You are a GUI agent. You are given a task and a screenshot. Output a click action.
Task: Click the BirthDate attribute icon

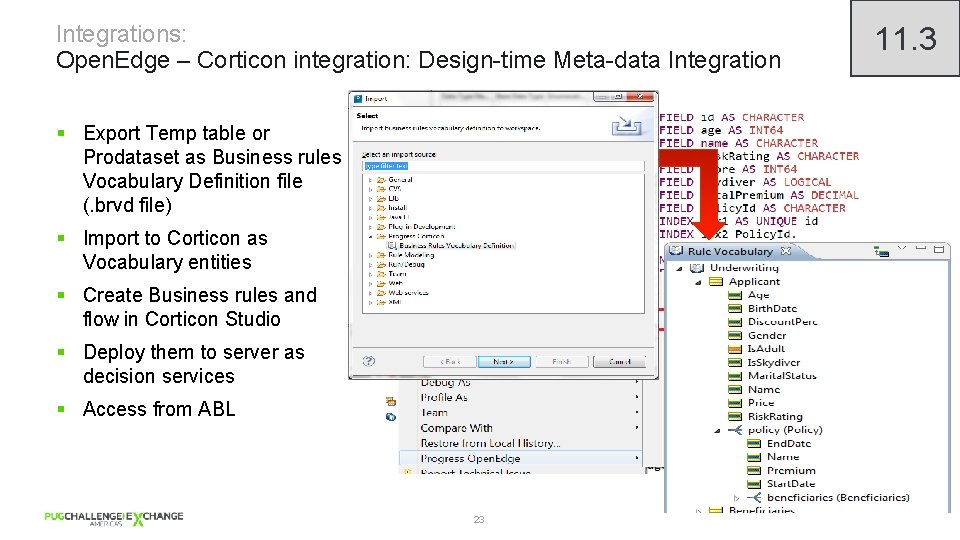tap(735, 309)
